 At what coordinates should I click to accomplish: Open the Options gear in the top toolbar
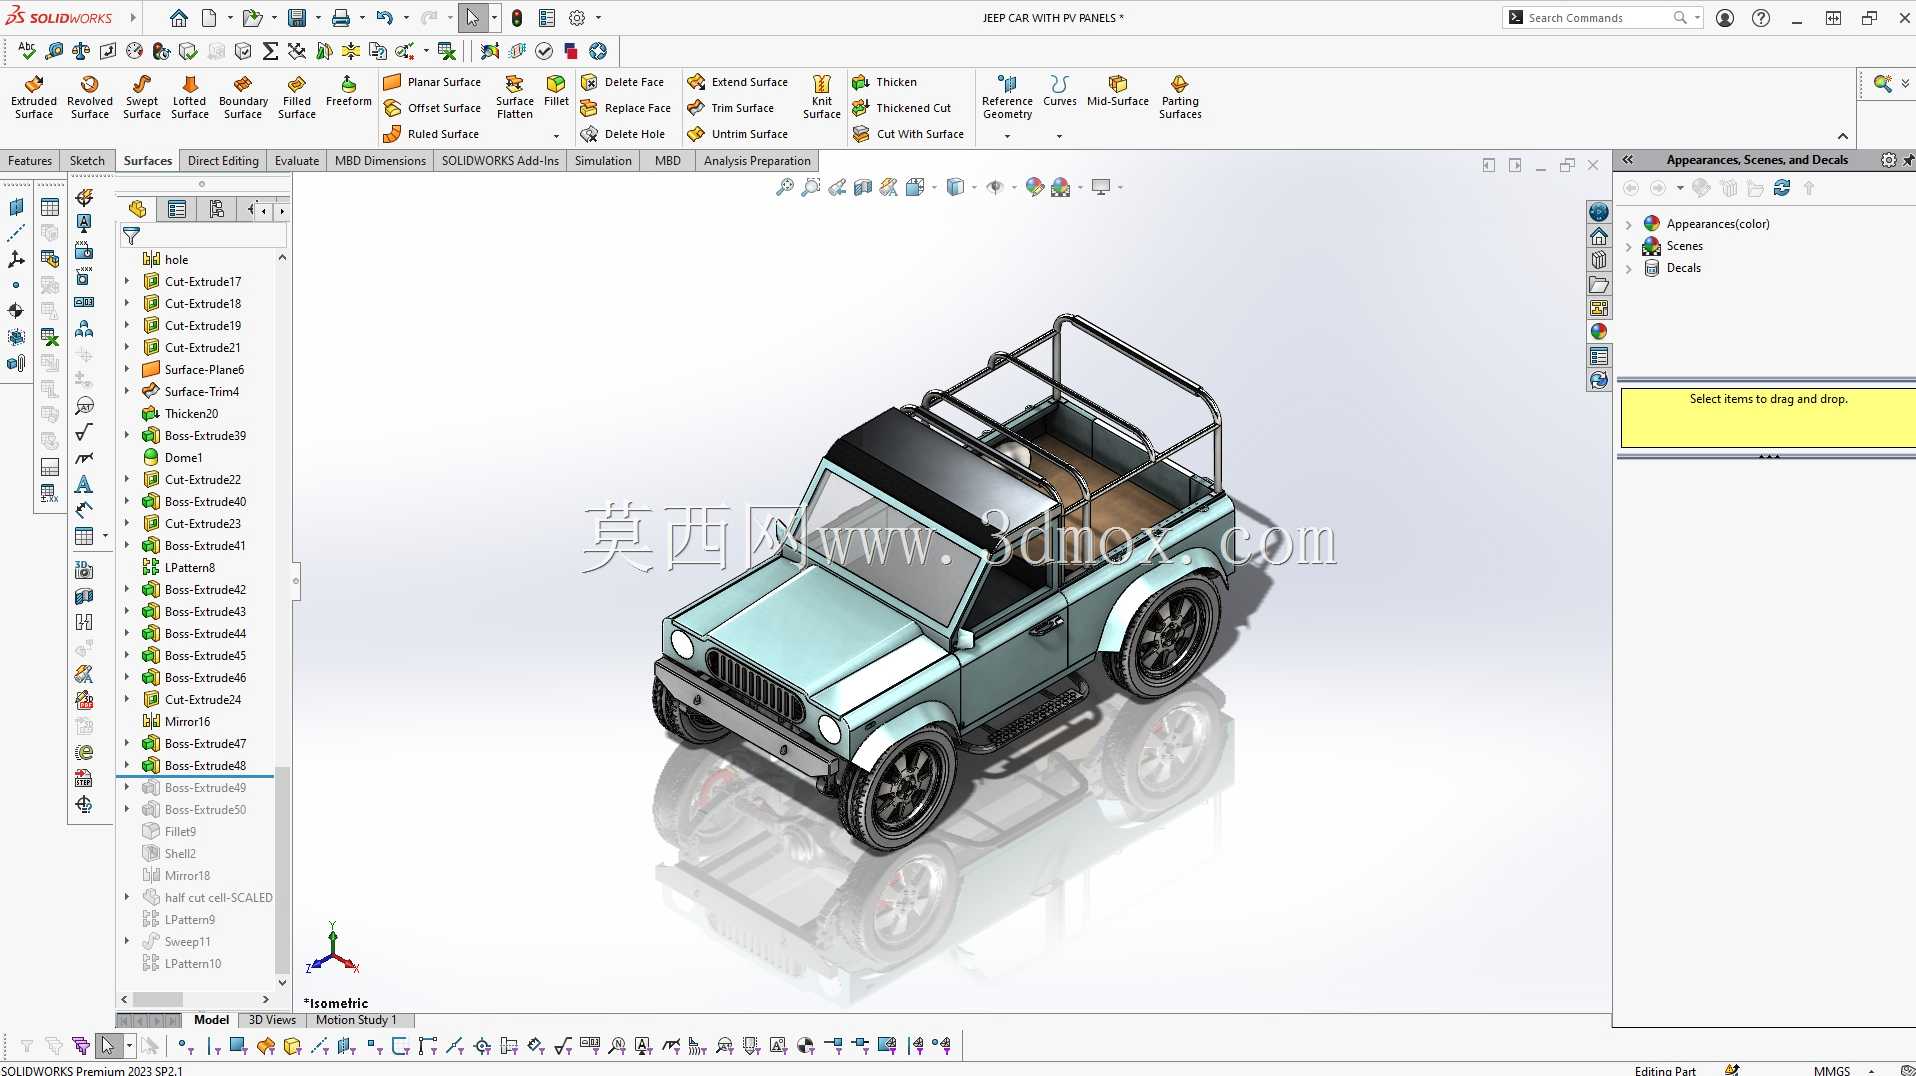coord(577,18)
